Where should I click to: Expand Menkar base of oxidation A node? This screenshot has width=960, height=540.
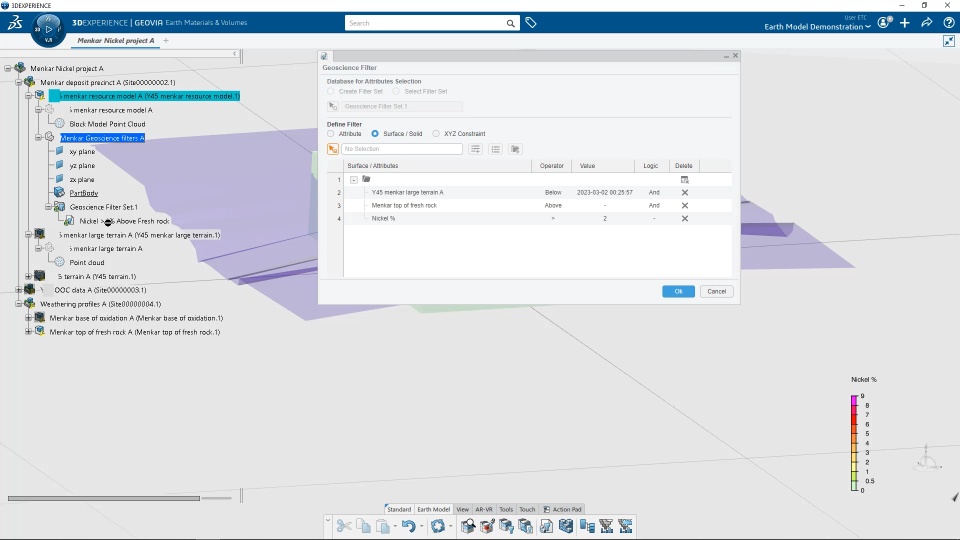[28, 318]
